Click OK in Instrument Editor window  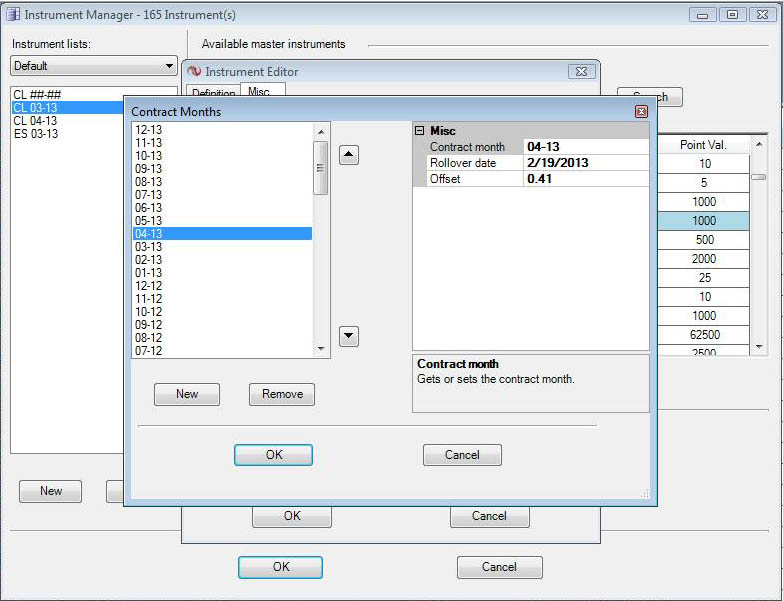tap(292, 516)
